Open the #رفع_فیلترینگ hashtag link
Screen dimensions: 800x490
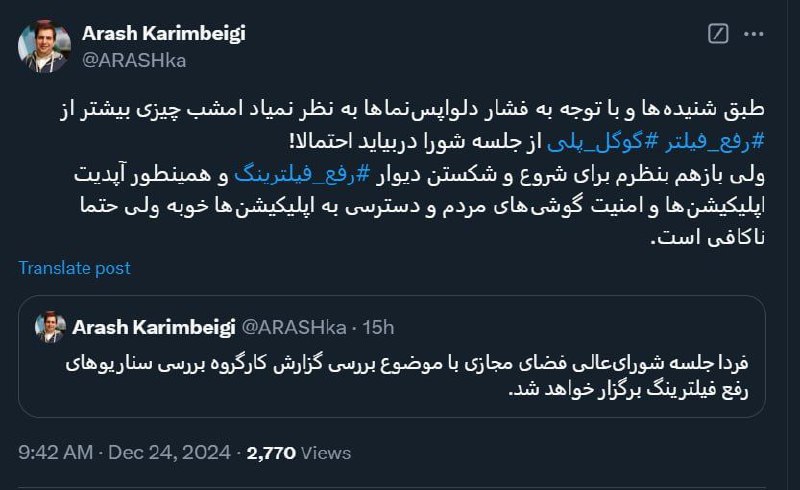[x=302, y=175]
